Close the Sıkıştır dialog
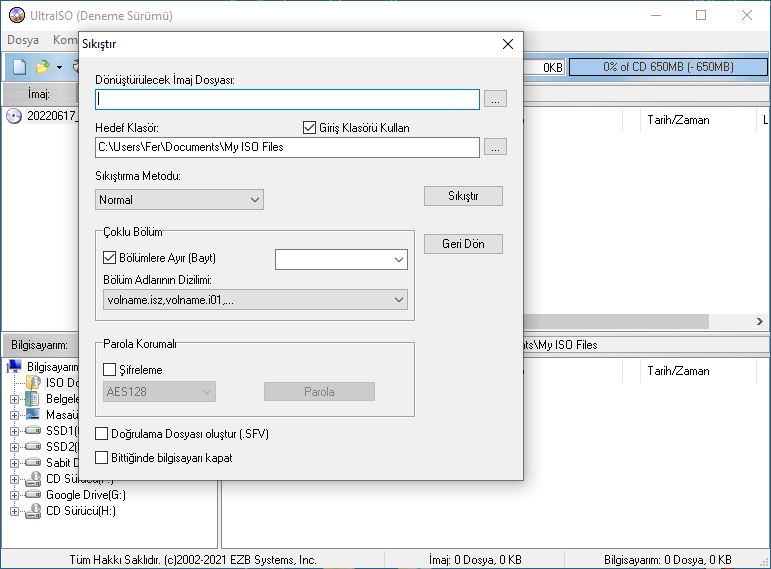The image size is (771, 569). pyautogui.click(x=508, y=44)
